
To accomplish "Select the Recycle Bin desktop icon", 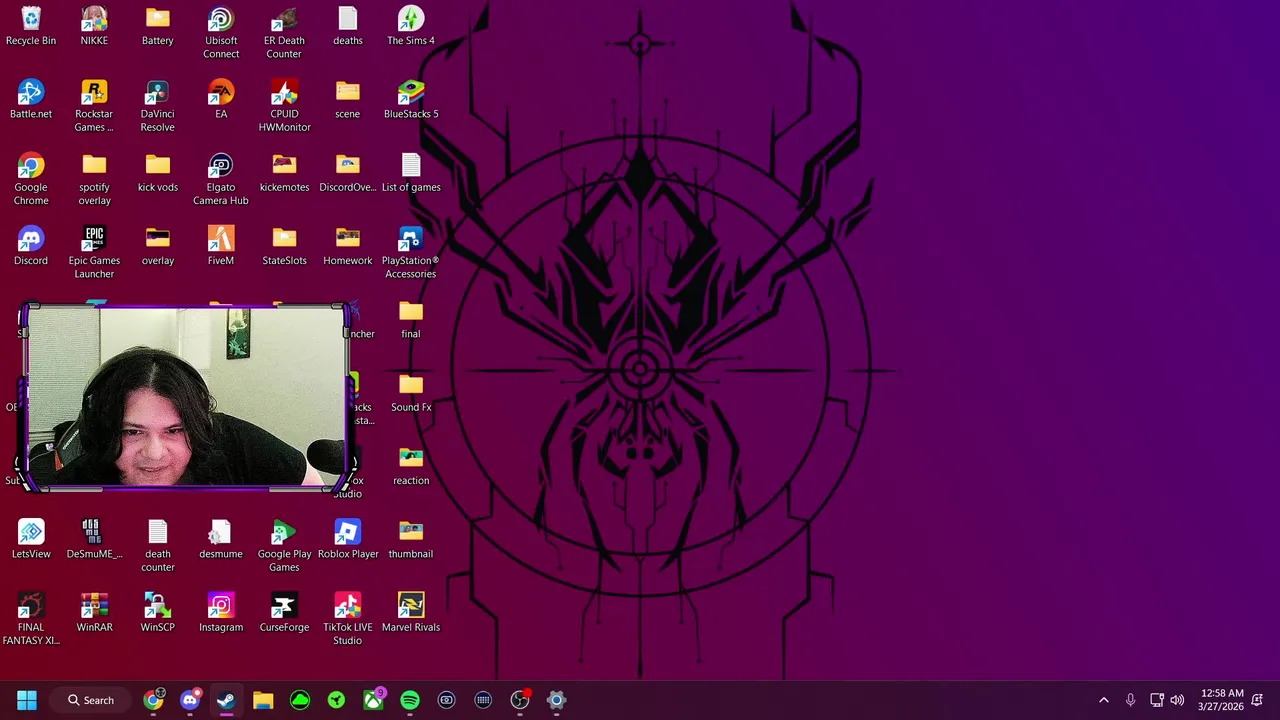I will click(31, 27).
